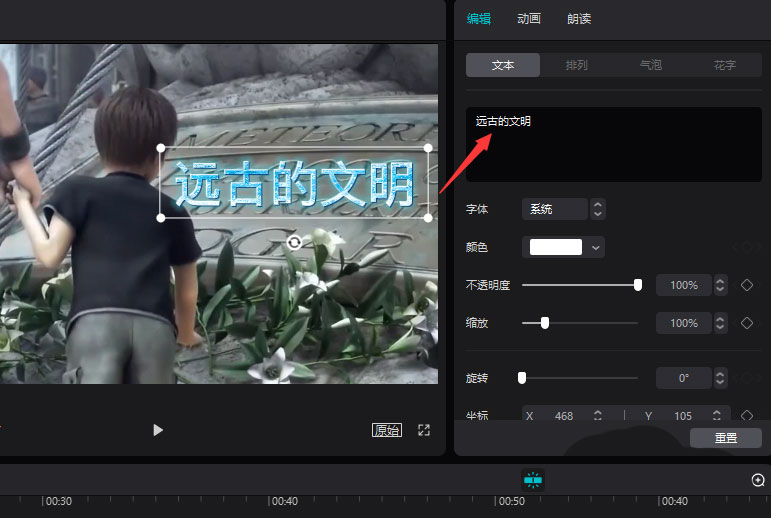
Task: Add a position keyframe with the coordinates diamond
Action: 747,416
